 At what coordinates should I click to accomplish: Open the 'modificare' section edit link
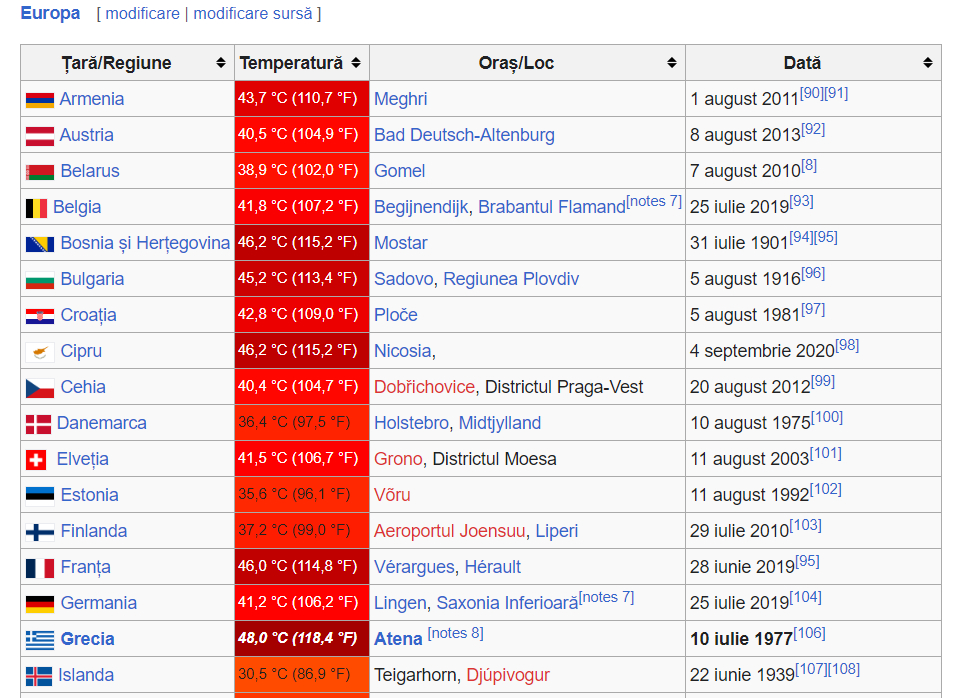[143, 13]
